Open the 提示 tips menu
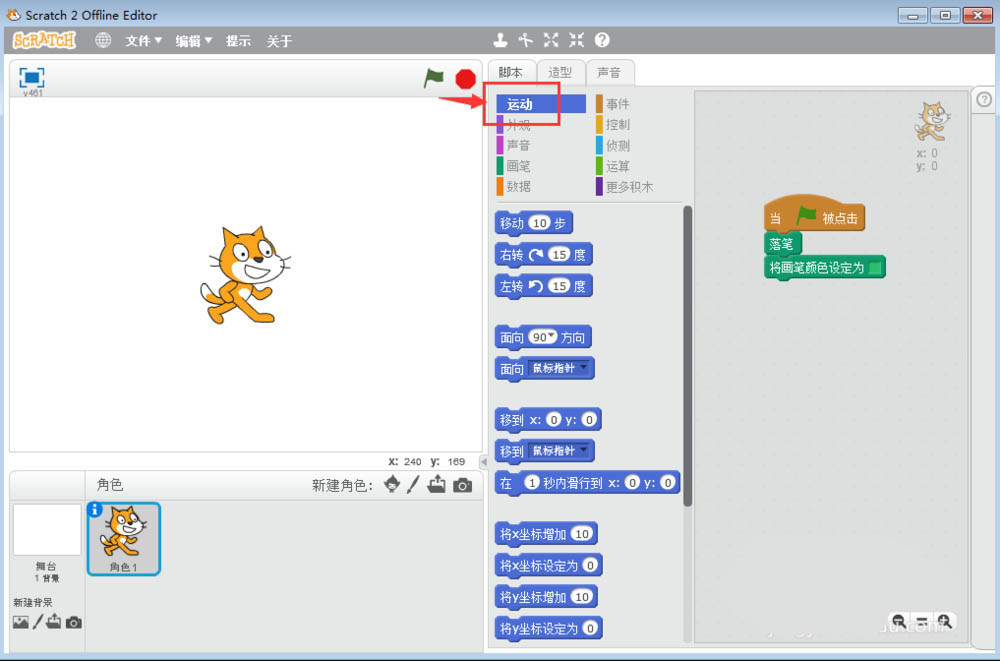 pyautogui.click(x=238, y=41)
